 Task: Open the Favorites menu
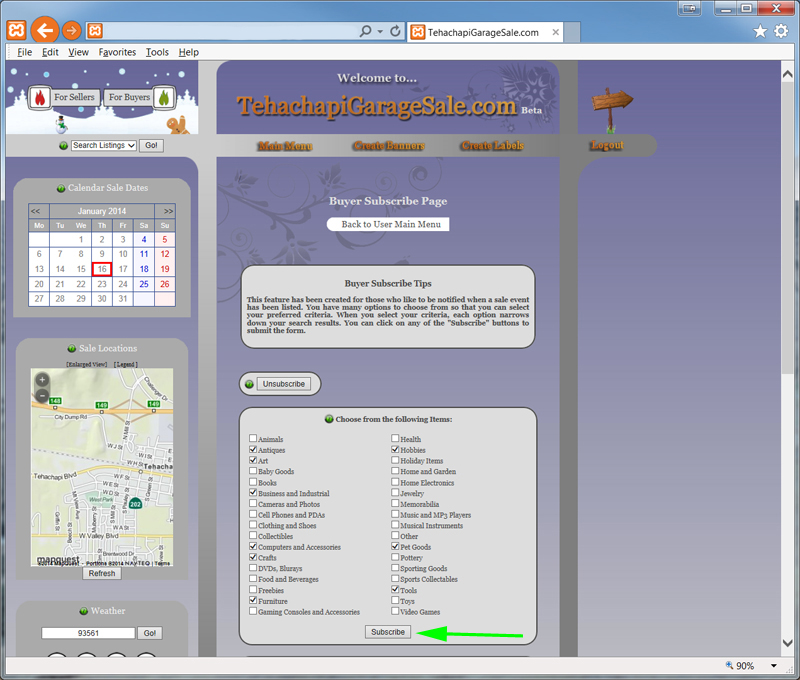(x=117, y=52)
